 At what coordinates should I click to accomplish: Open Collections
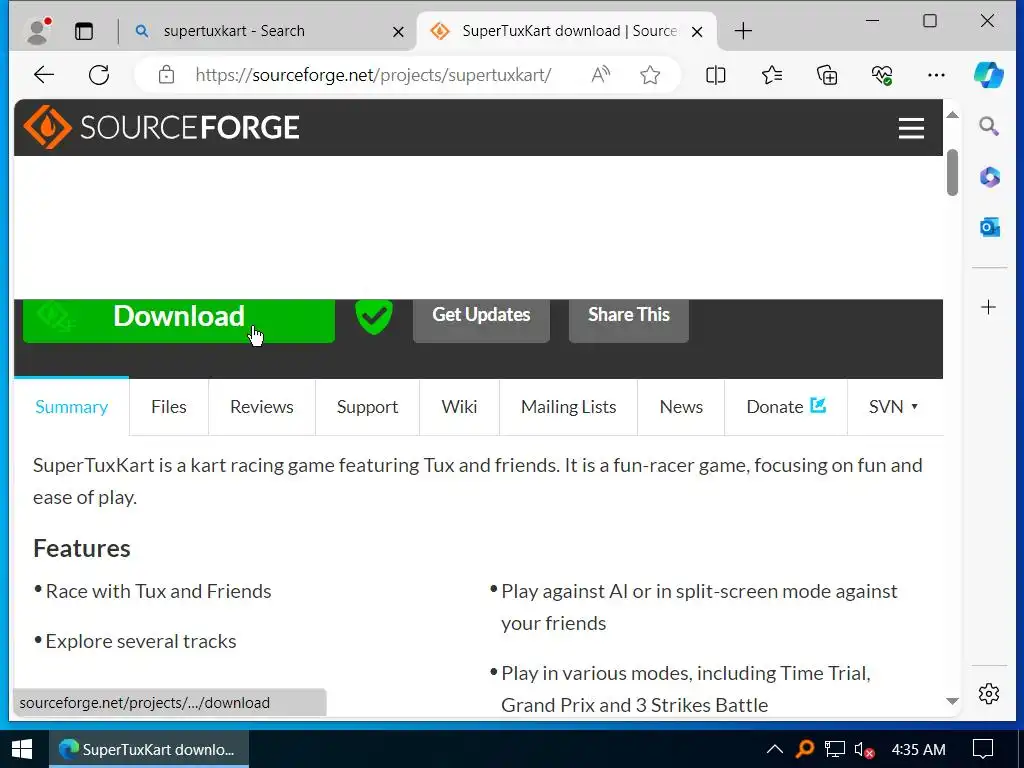pos(827,75)
